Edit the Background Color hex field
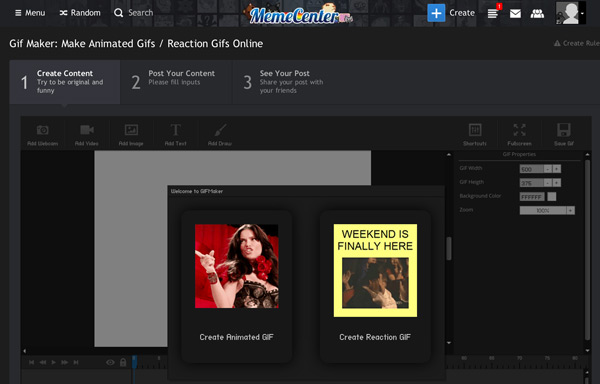 click(532, 197)
